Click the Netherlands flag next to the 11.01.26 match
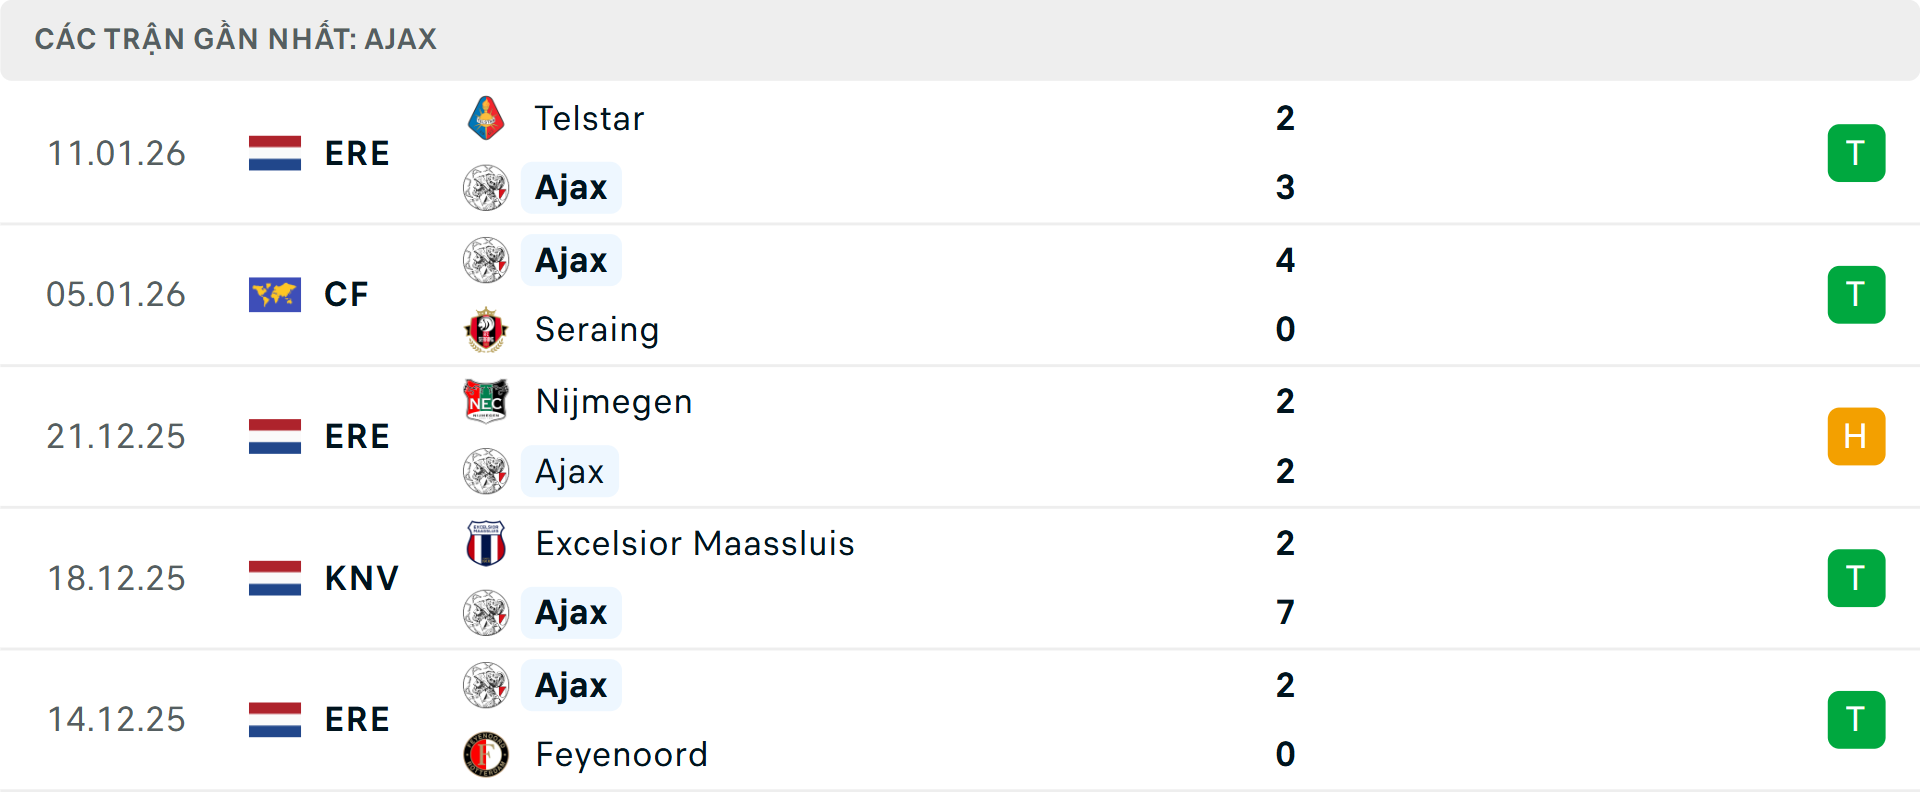The width and height of the screenshot is (1920, 792). (274, 153)
